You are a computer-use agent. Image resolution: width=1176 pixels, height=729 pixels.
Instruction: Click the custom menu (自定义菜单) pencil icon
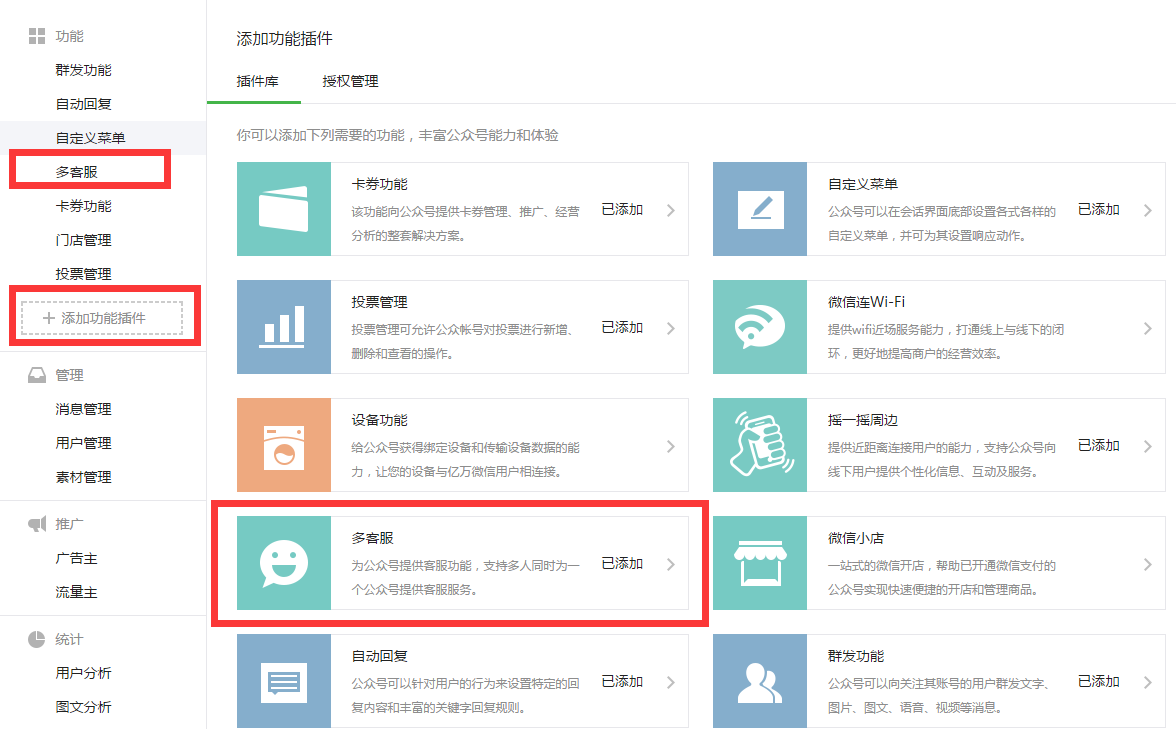760,209
